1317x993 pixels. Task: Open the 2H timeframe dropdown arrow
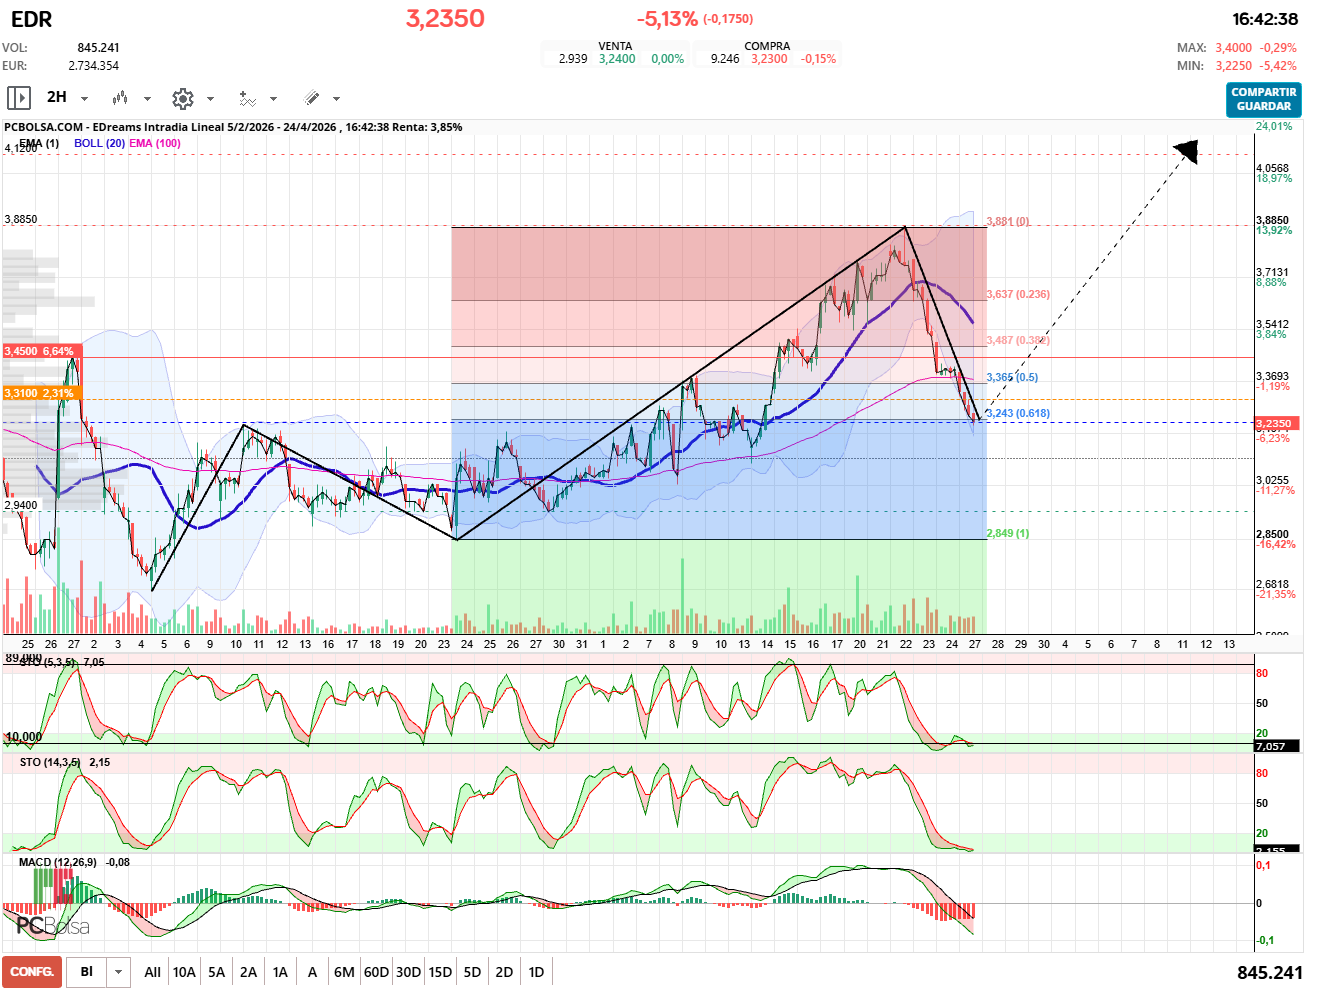coord(84,99)
